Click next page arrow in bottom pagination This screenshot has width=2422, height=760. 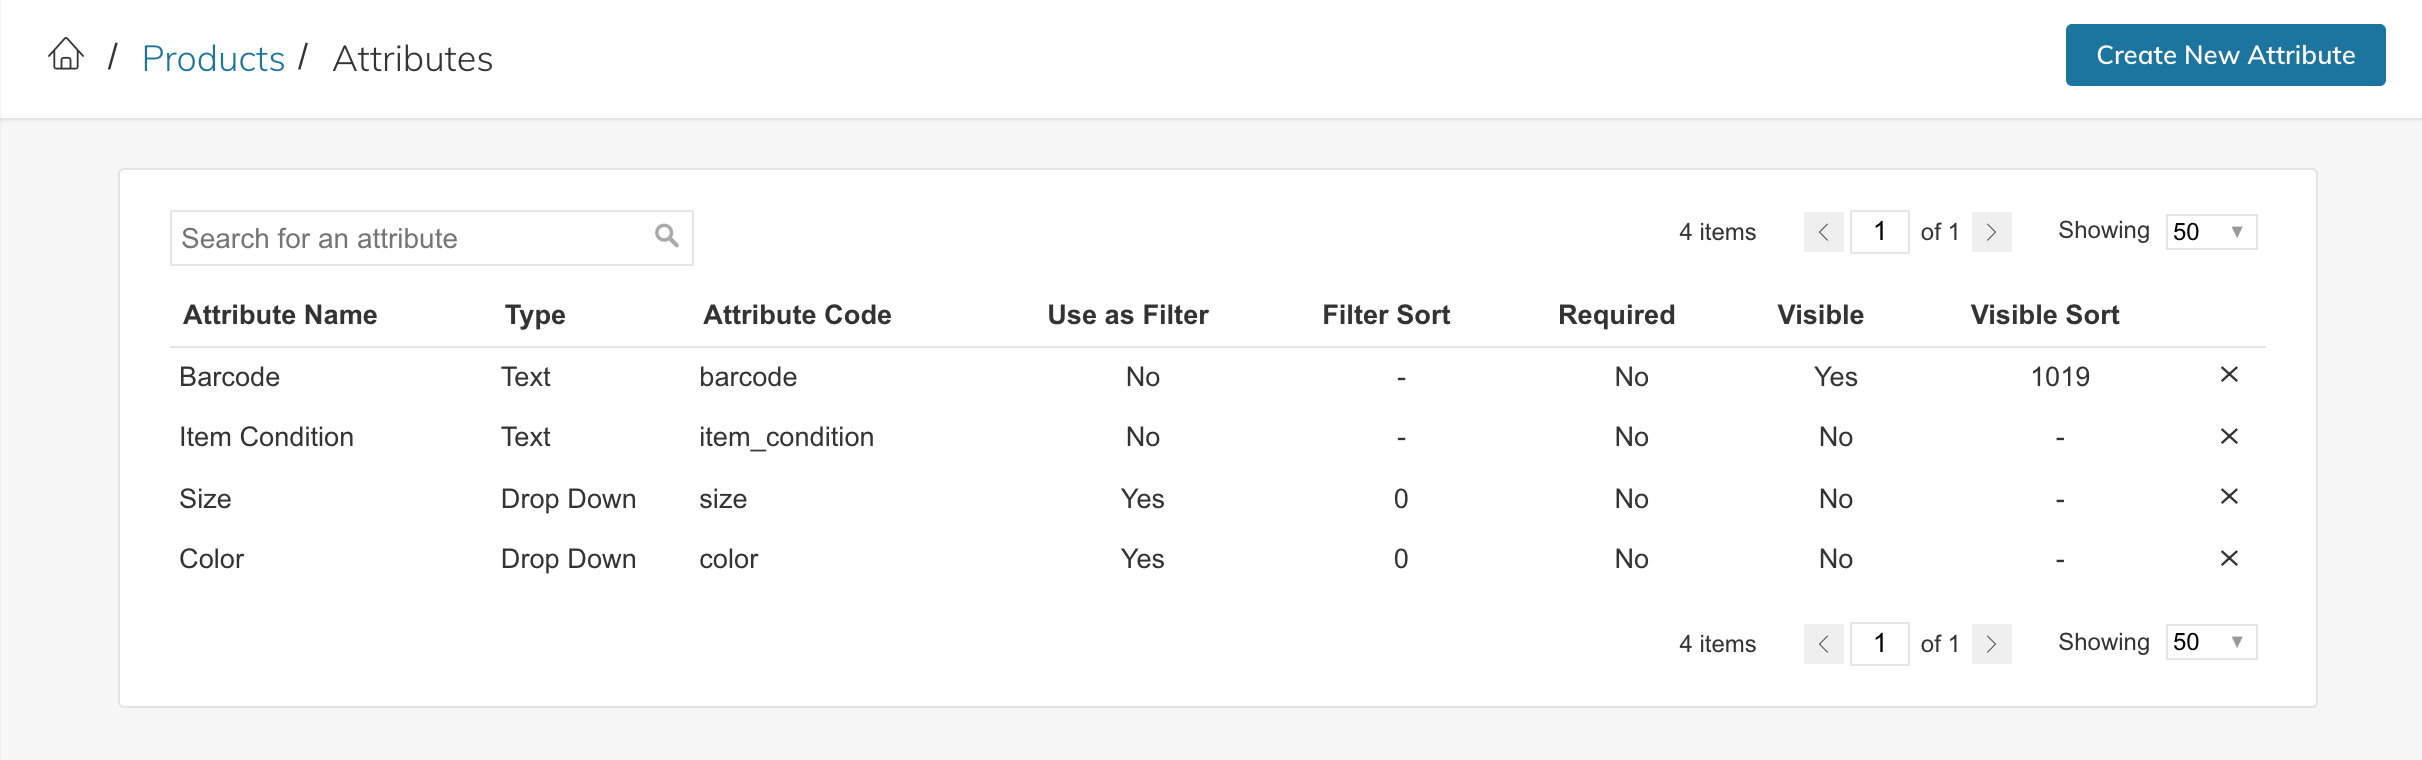coord(1991,644)
